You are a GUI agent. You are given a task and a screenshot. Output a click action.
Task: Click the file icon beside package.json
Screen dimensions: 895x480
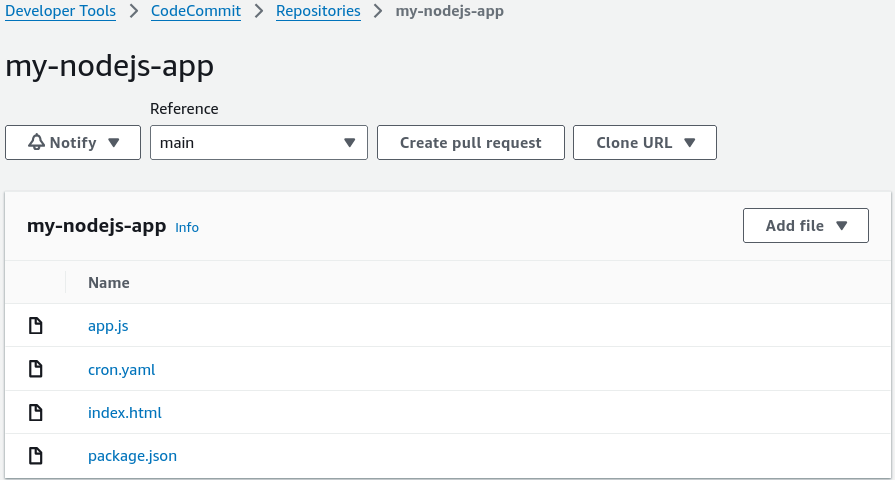pyautogui.click(x=35, y=455)
